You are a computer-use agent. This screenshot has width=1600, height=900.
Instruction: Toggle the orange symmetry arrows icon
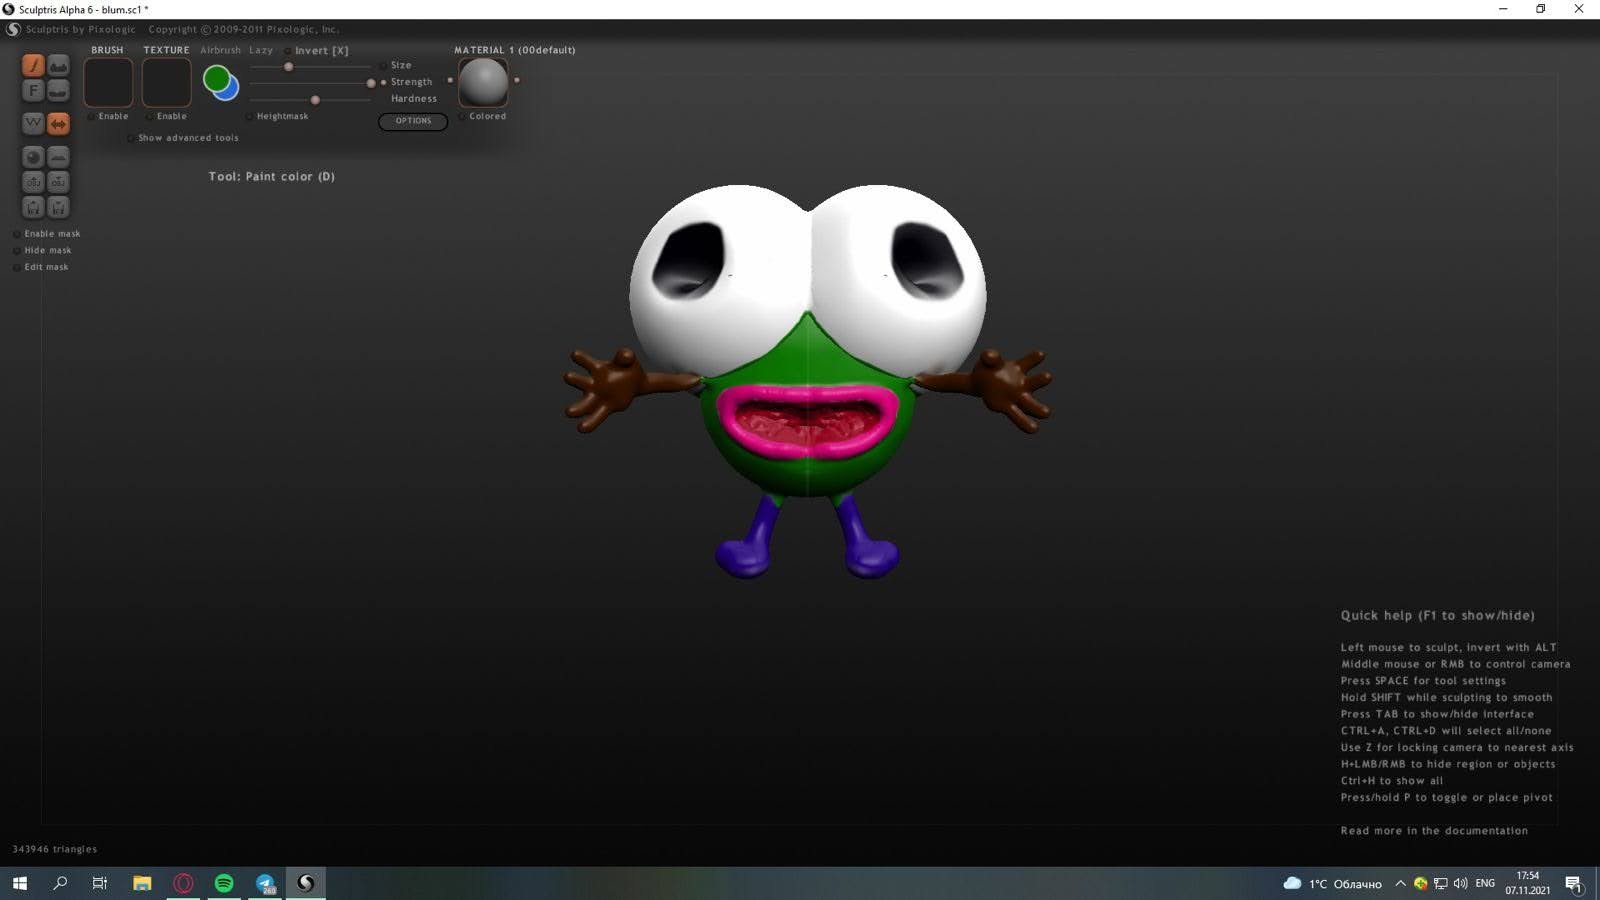point(59,123)
